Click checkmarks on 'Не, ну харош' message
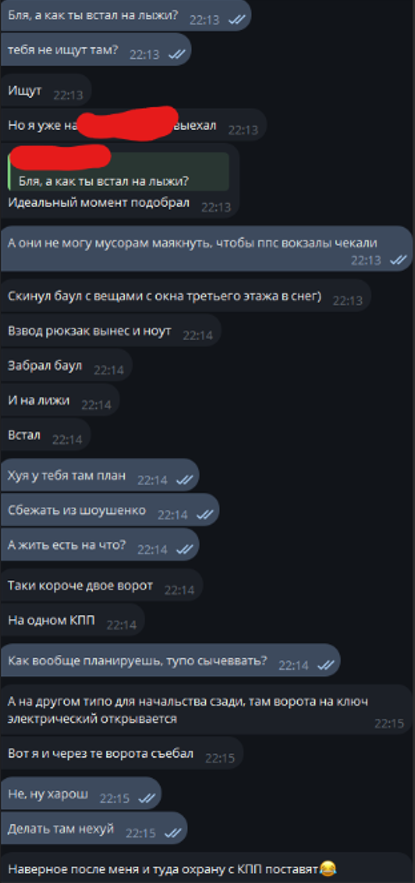This screenshot has width=415, height=883. [146, 798]
